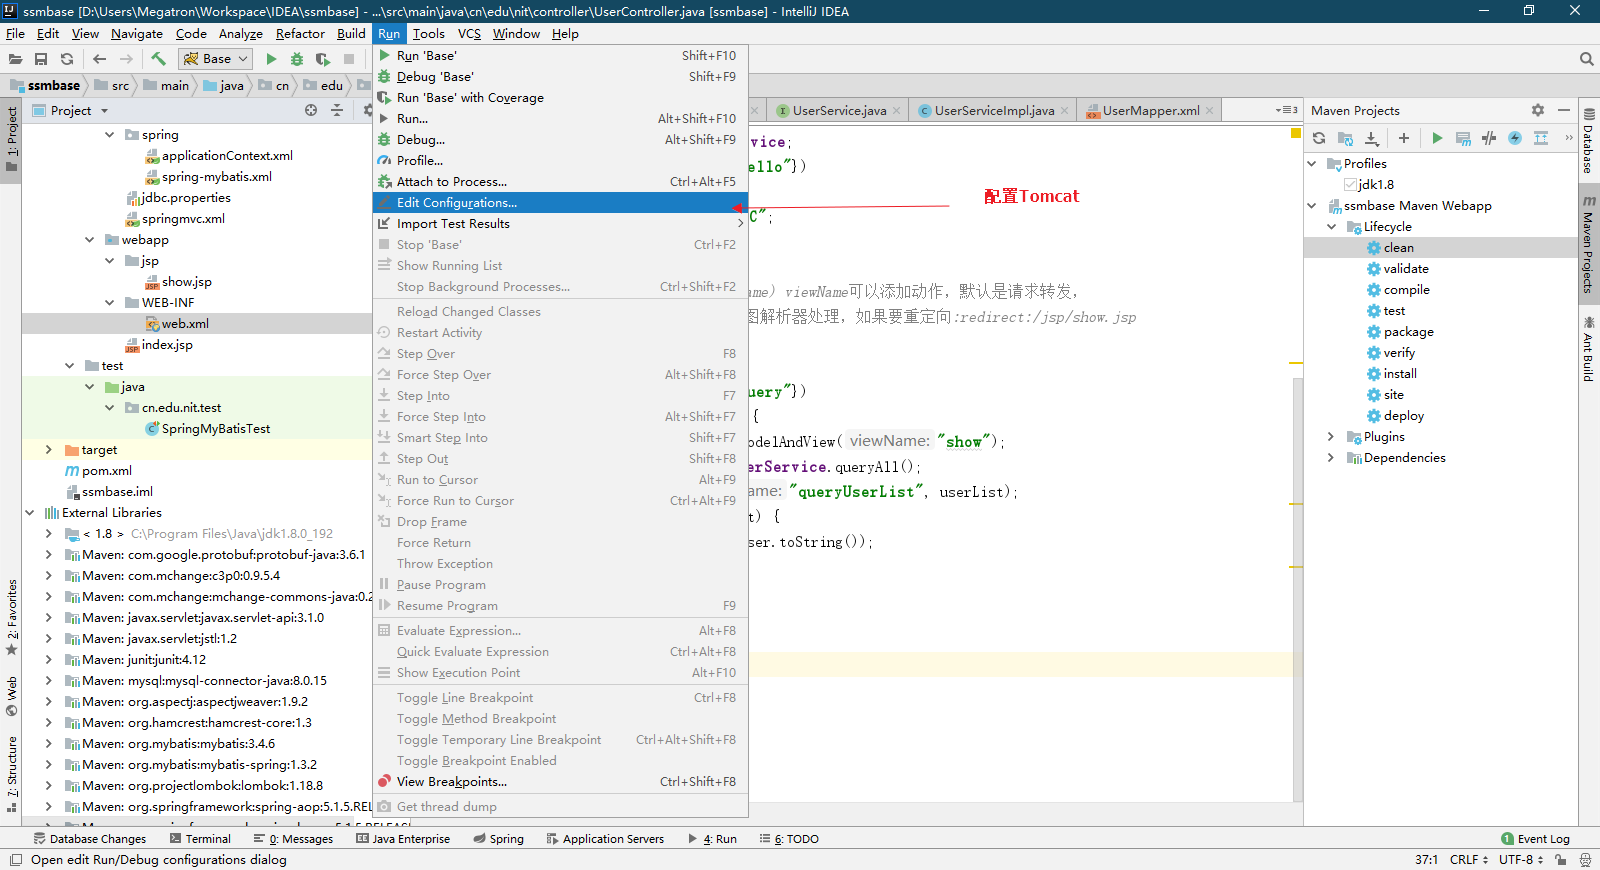Viewport: 1600px width, 870px height.
Task: Click the Build Project hammer icon
Action: tap(158, 59)
